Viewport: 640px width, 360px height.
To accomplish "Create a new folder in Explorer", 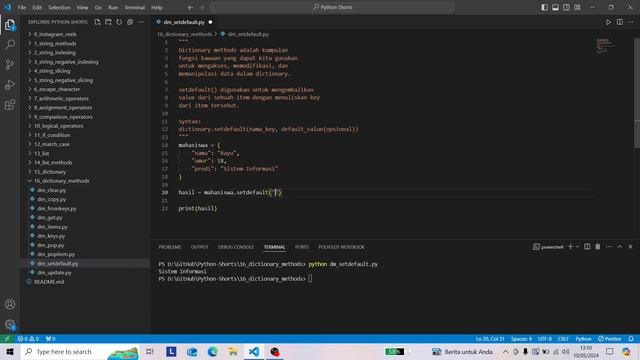I will coord(108,22).
